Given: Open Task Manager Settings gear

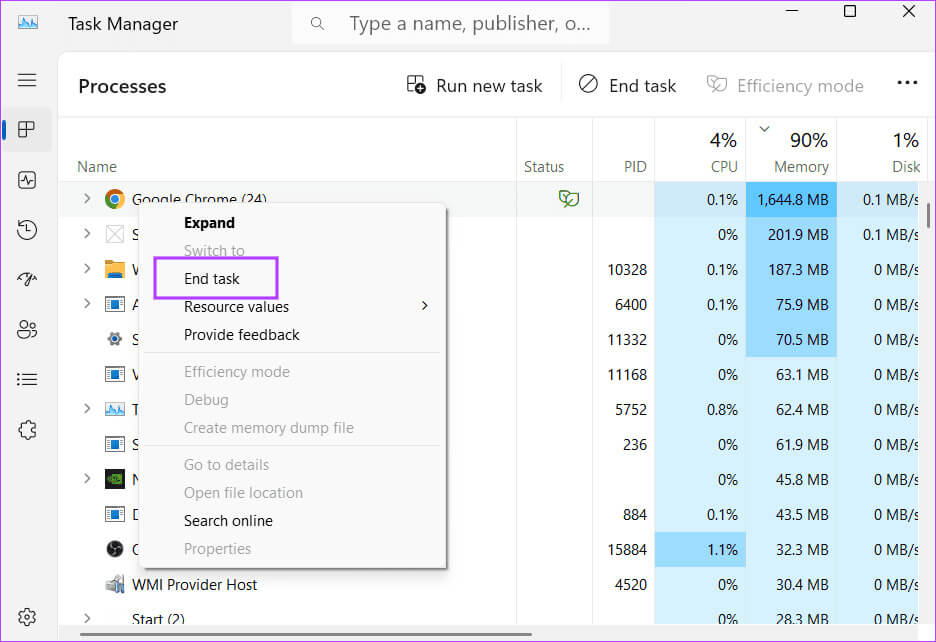Looking at the screenshot, I should tap(27, 617).
